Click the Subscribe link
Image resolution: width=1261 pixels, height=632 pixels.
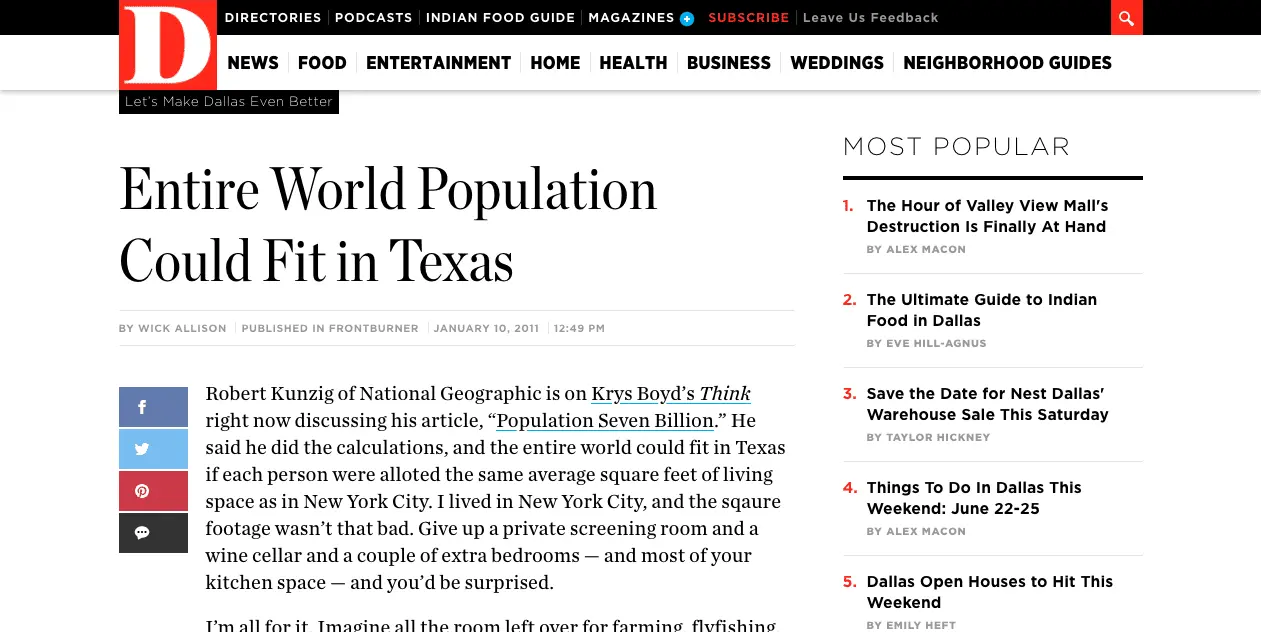(x=748, y=18)
